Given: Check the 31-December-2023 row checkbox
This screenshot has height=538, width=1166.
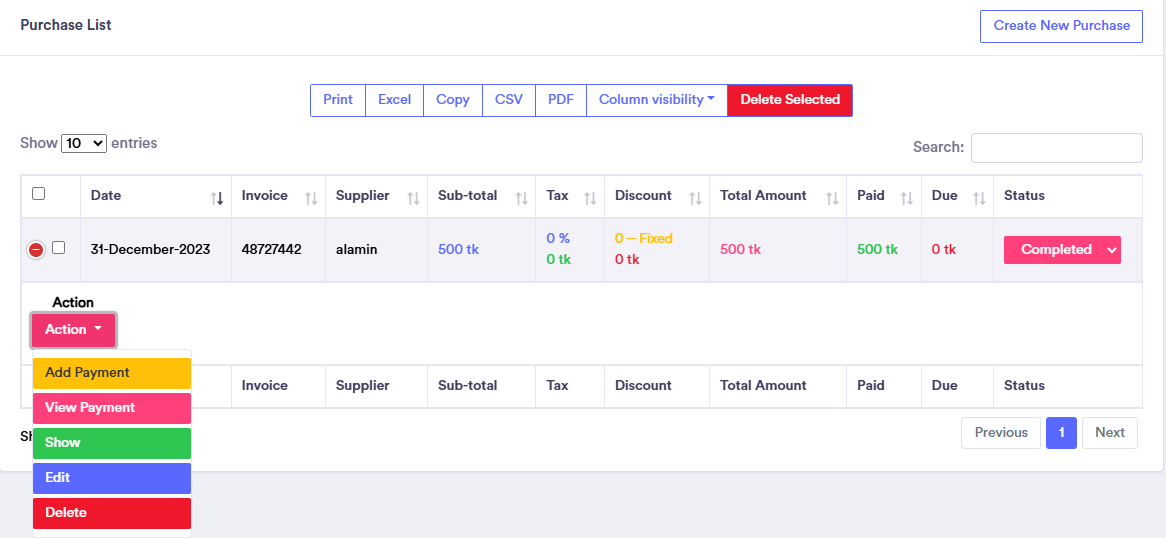Looking at the screenshot, I should pyautogui.click(x=58, y=247).
